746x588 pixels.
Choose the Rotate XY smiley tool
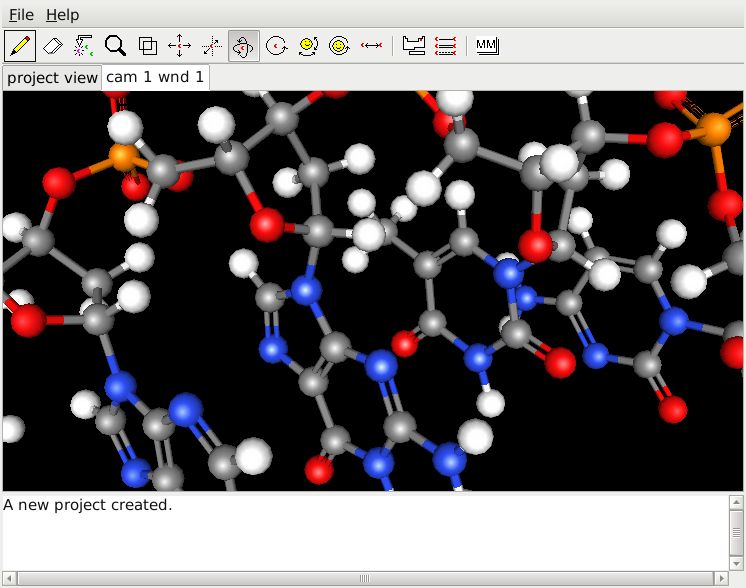pyautogui.click(x=308, y=46)
